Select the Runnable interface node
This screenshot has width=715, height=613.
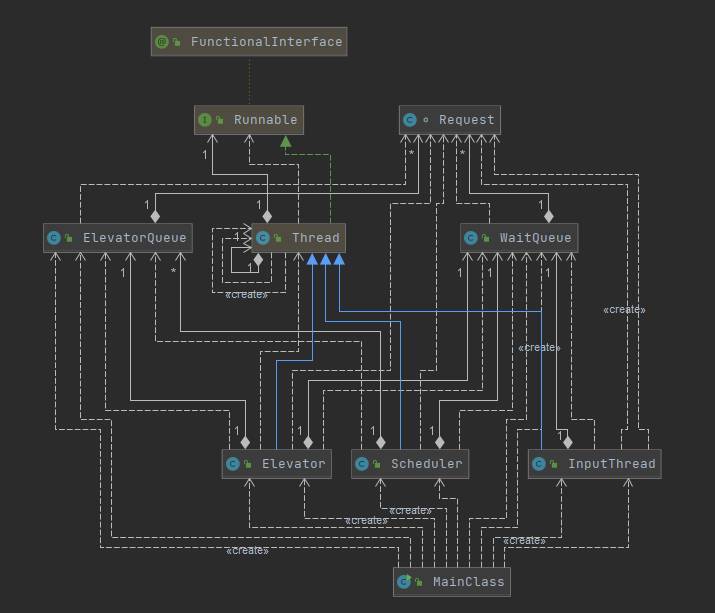249,120
